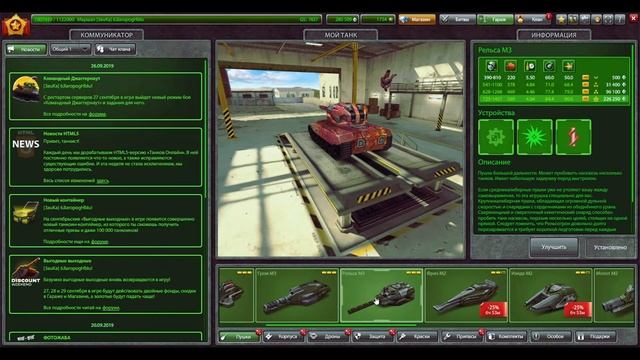Open the Битвы battles section
Viewport: 640px width, 360px height.
pos(458,19)
